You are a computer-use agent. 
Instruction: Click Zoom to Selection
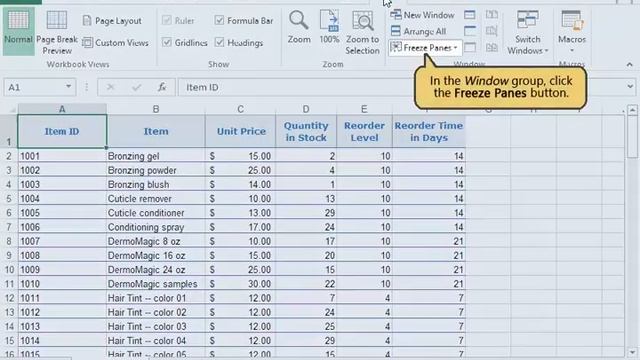[x=362, y=33]
